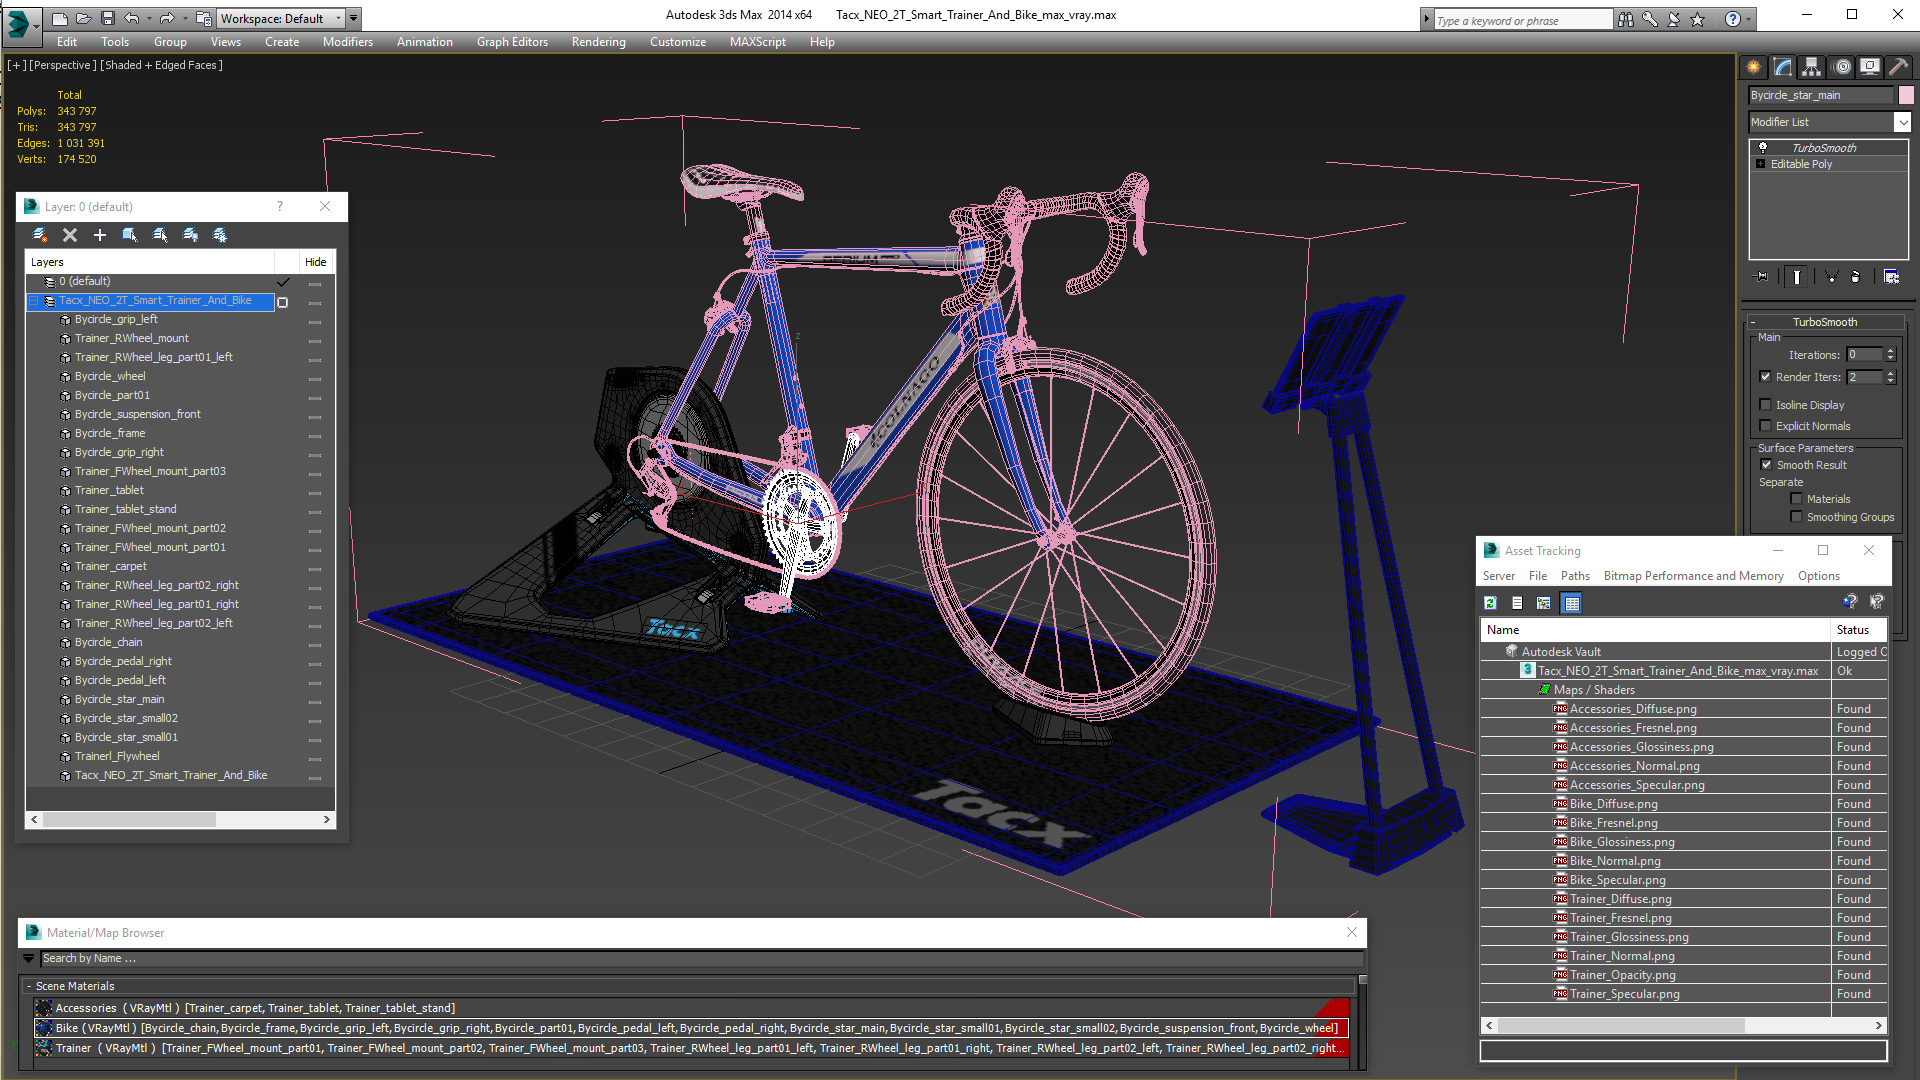Enable Explicit Normals checkbox
Screen dimensions: 1920x1080
click(x=1766, y=426)
